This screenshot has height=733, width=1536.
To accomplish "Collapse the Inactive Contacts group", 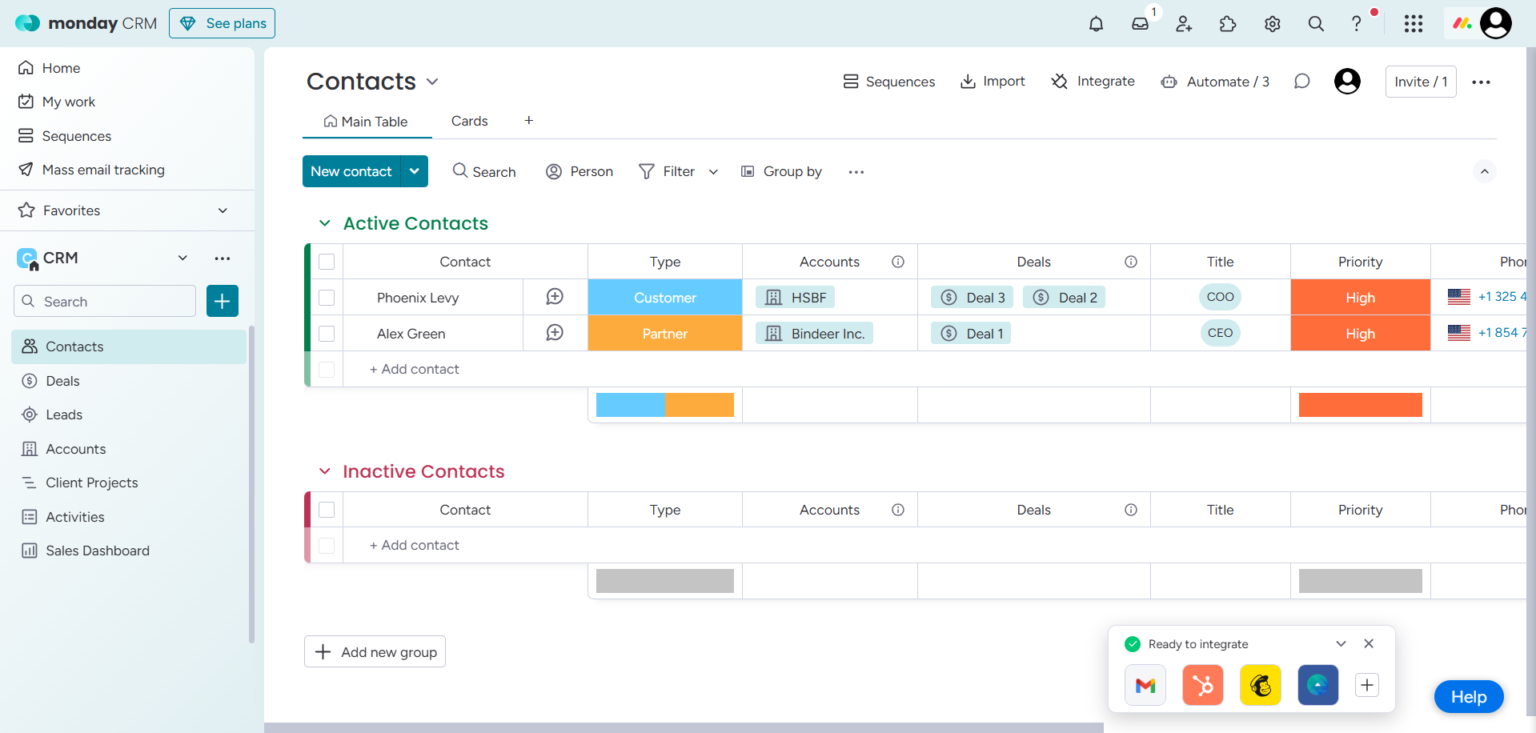I will (323, 471).
